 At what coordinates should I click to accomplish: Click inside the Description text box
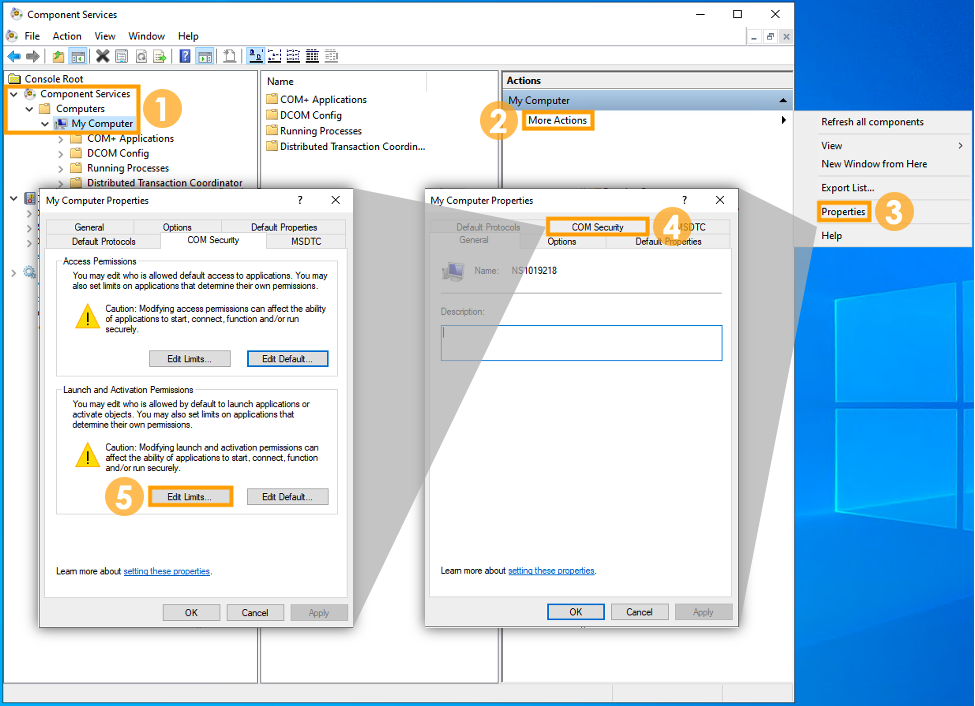point(581,343)
